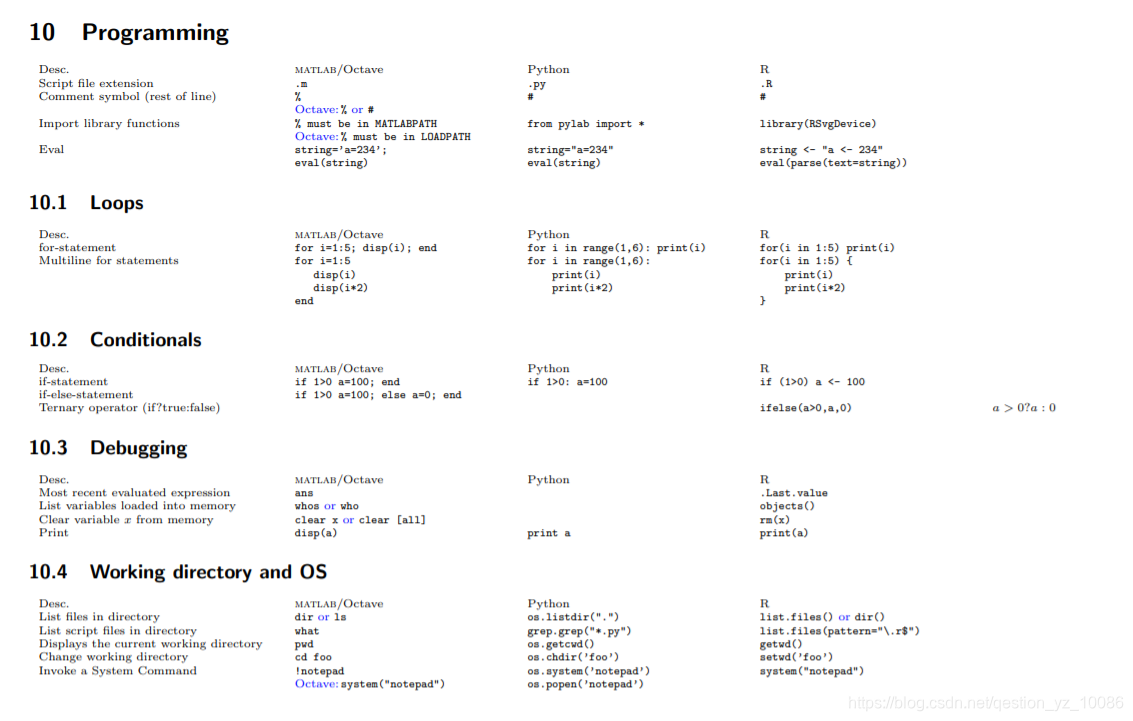Click '.Last.value' R code
The height and width of the screenshot is (721, 1133).
pos(793,493)
